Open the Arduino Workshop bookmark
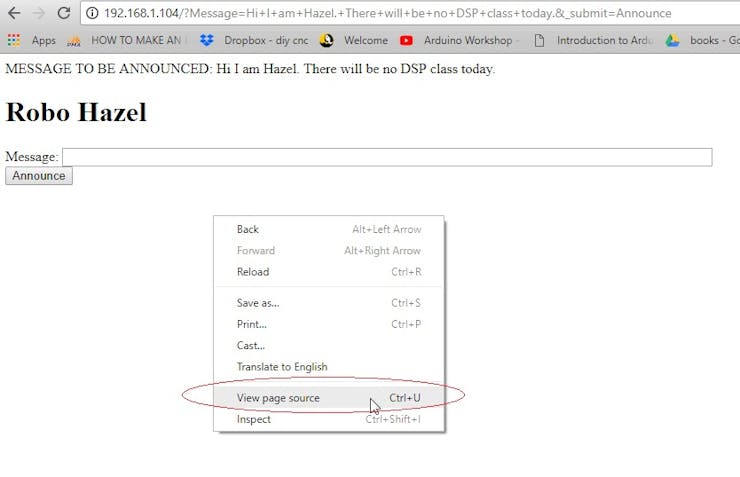This screenshot has width=740, height=477. click(468, 41)
